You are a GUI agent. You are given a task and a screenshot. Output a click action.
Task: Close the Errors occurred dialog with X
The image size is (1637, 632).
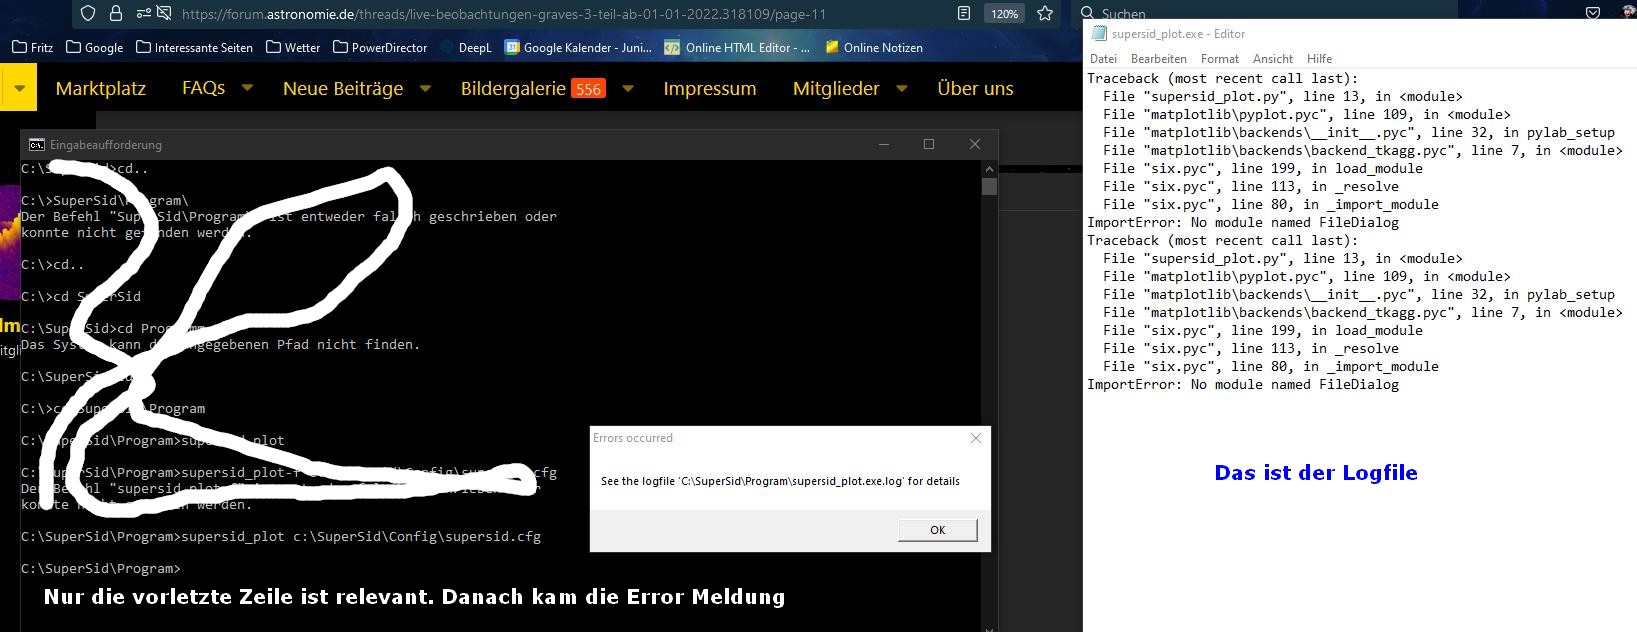coord(976,438)
